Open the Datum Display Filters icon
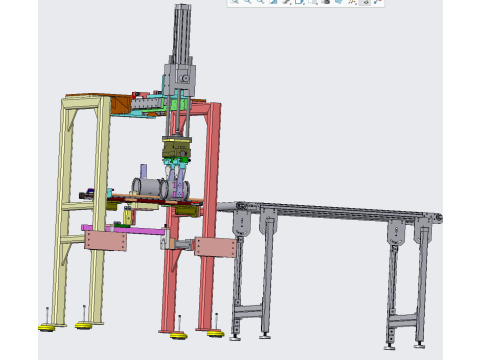 pyautogui.click(x=352, y=2)
